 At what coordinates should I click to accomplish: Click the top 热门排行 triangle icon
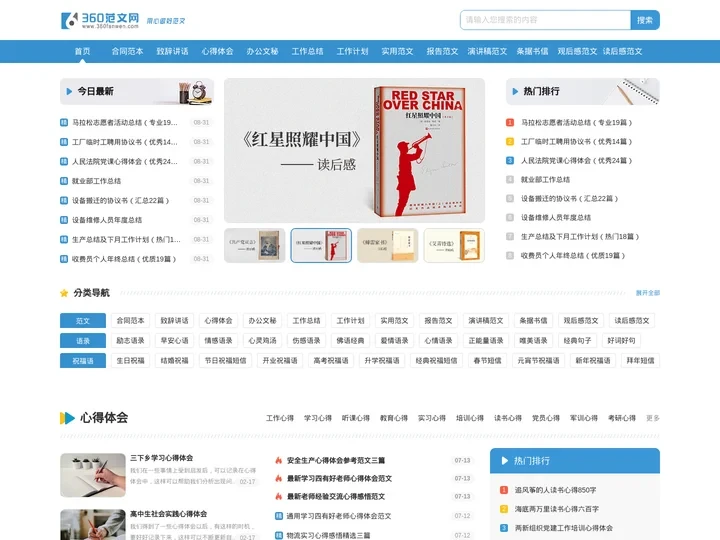coord(515,91)
